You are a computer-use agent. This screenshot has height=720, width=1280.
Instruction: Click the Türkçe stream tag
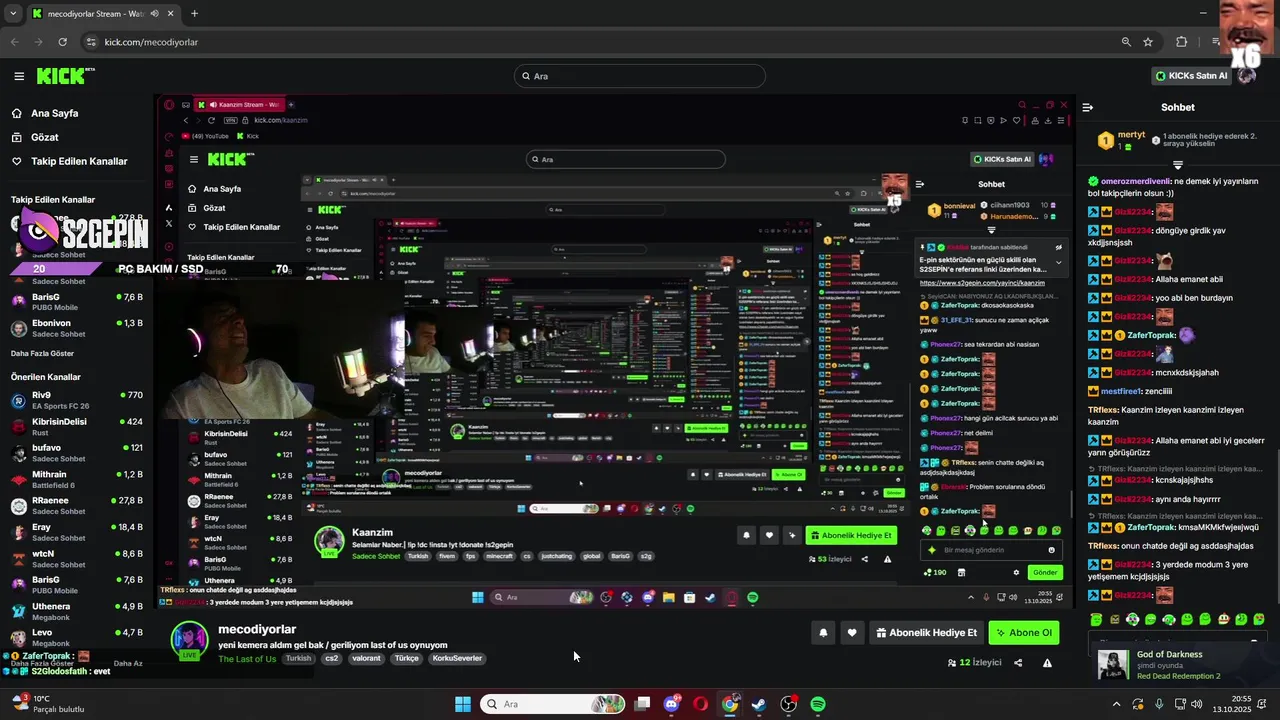(406, 658)
